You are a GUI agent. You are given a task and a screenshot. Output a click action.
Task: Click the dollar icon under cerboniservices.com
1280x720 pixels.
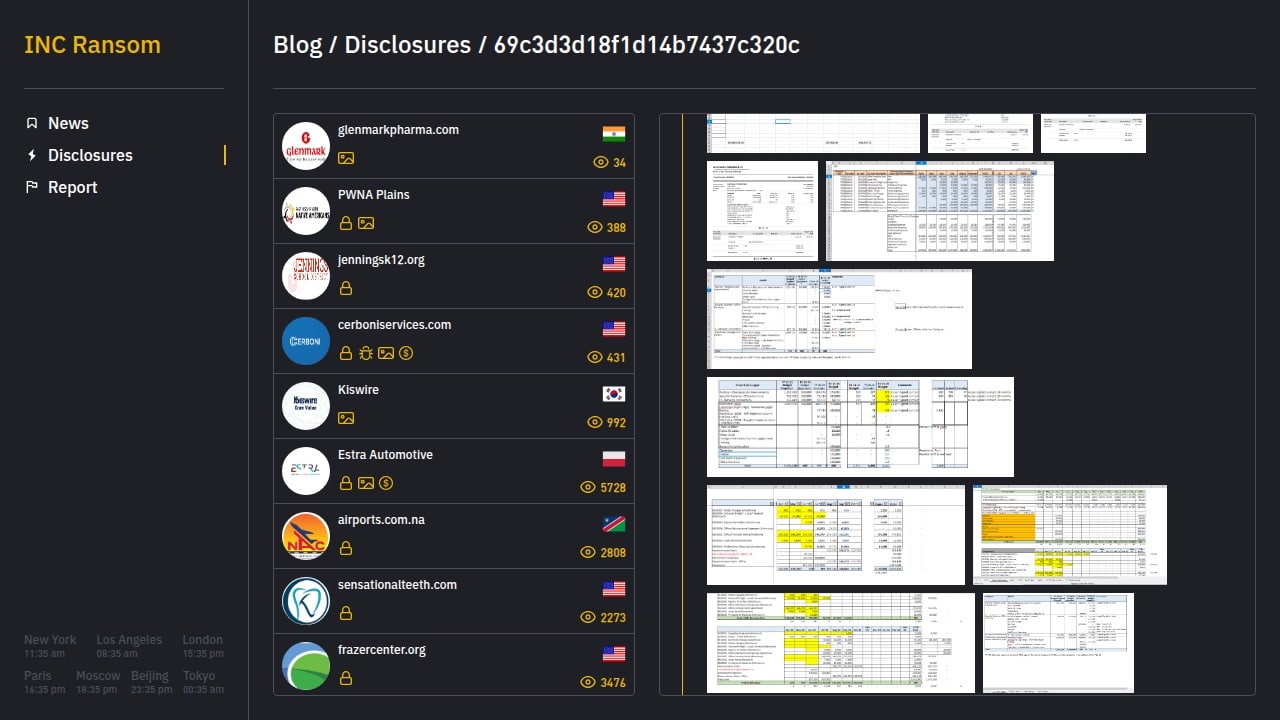(x=406, y=353)
